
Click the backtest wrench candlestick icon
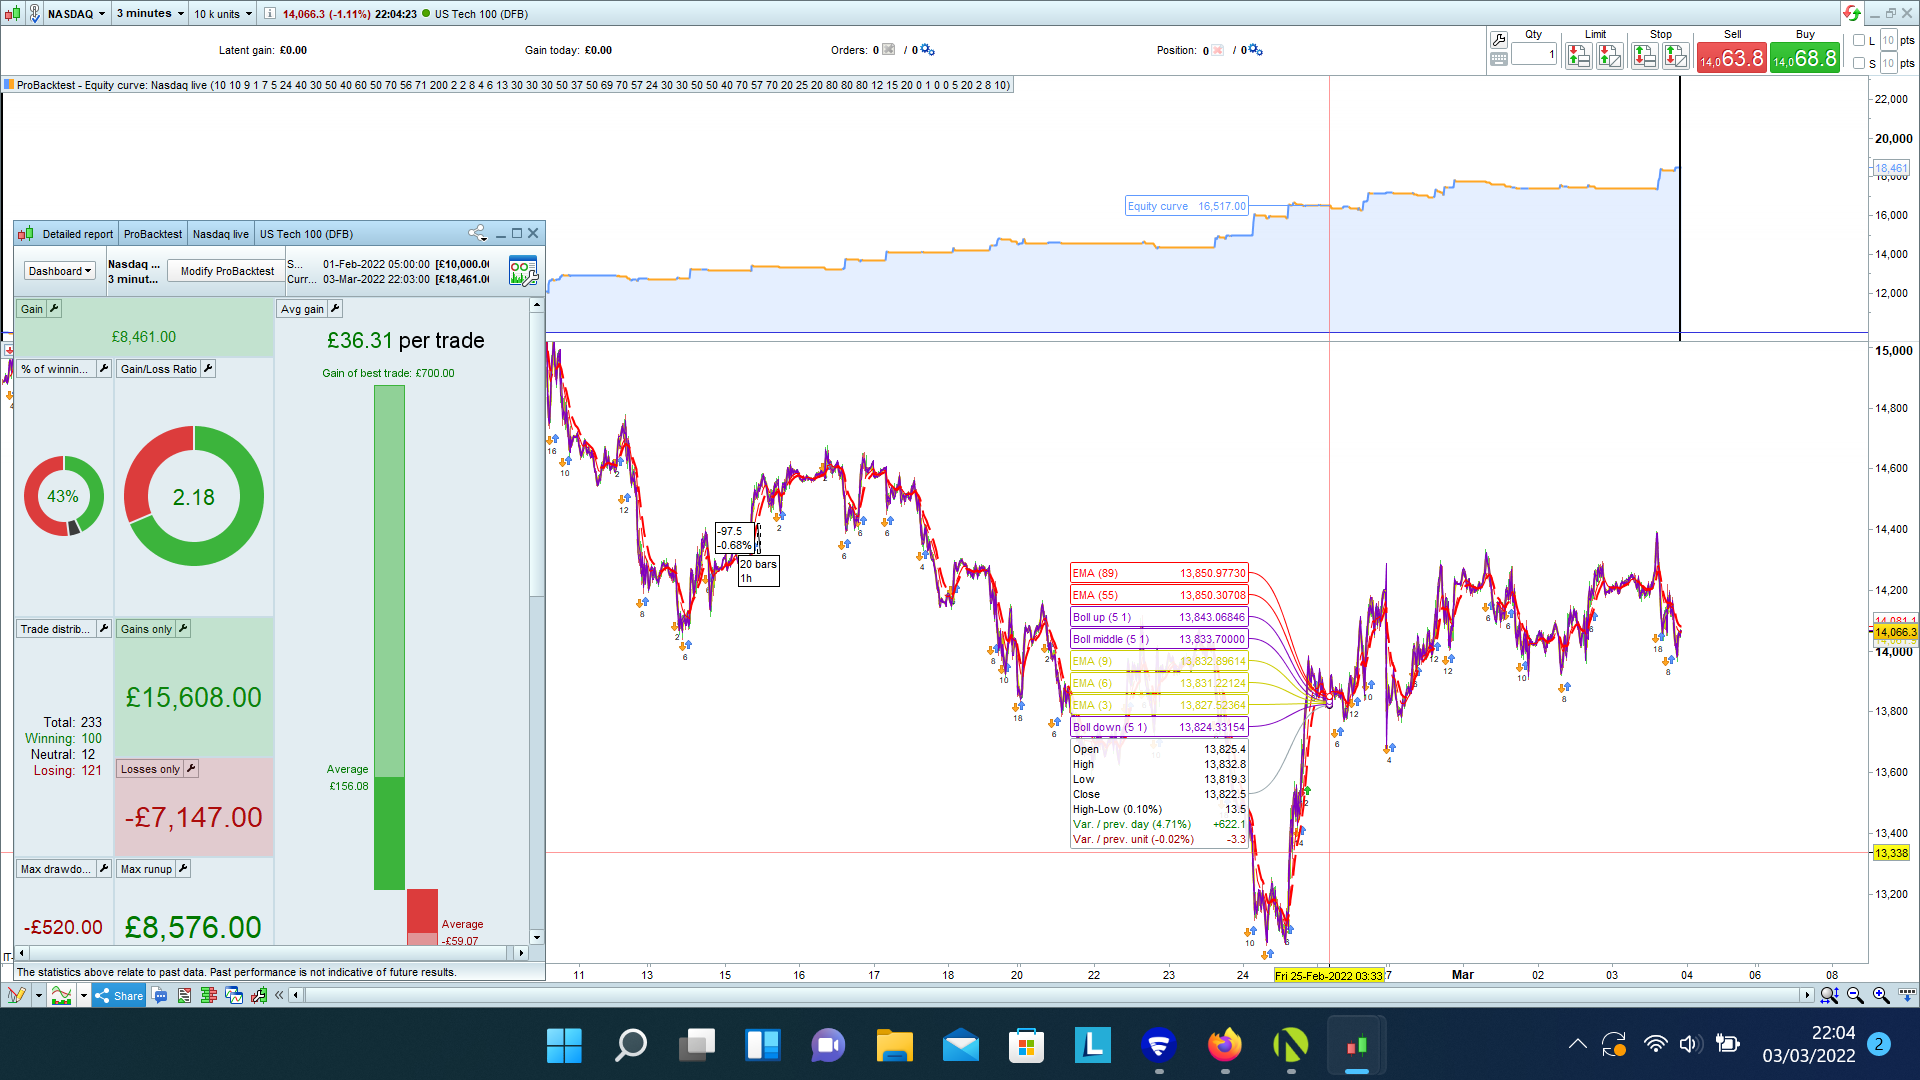point(259,995)
